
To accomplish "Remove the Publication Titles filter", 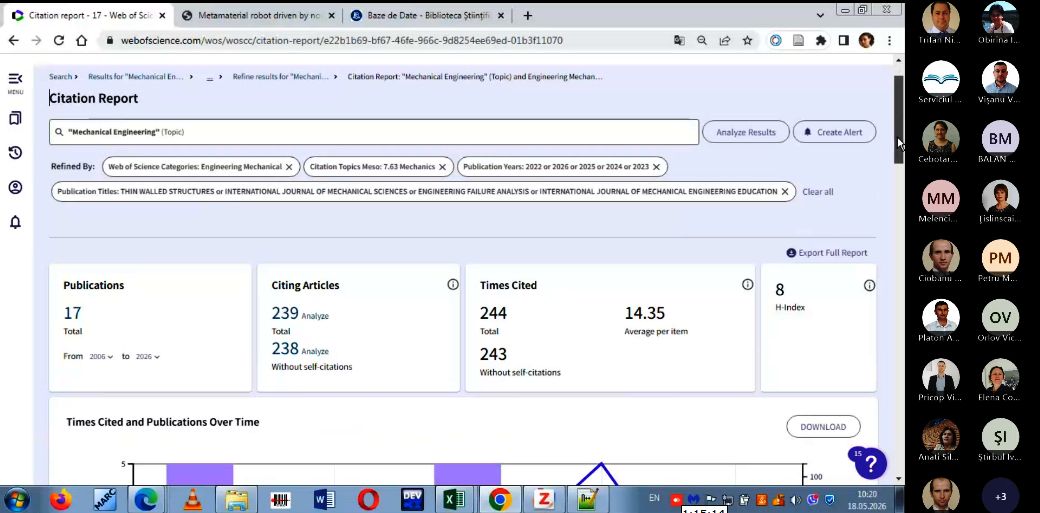I will point(785,192).
